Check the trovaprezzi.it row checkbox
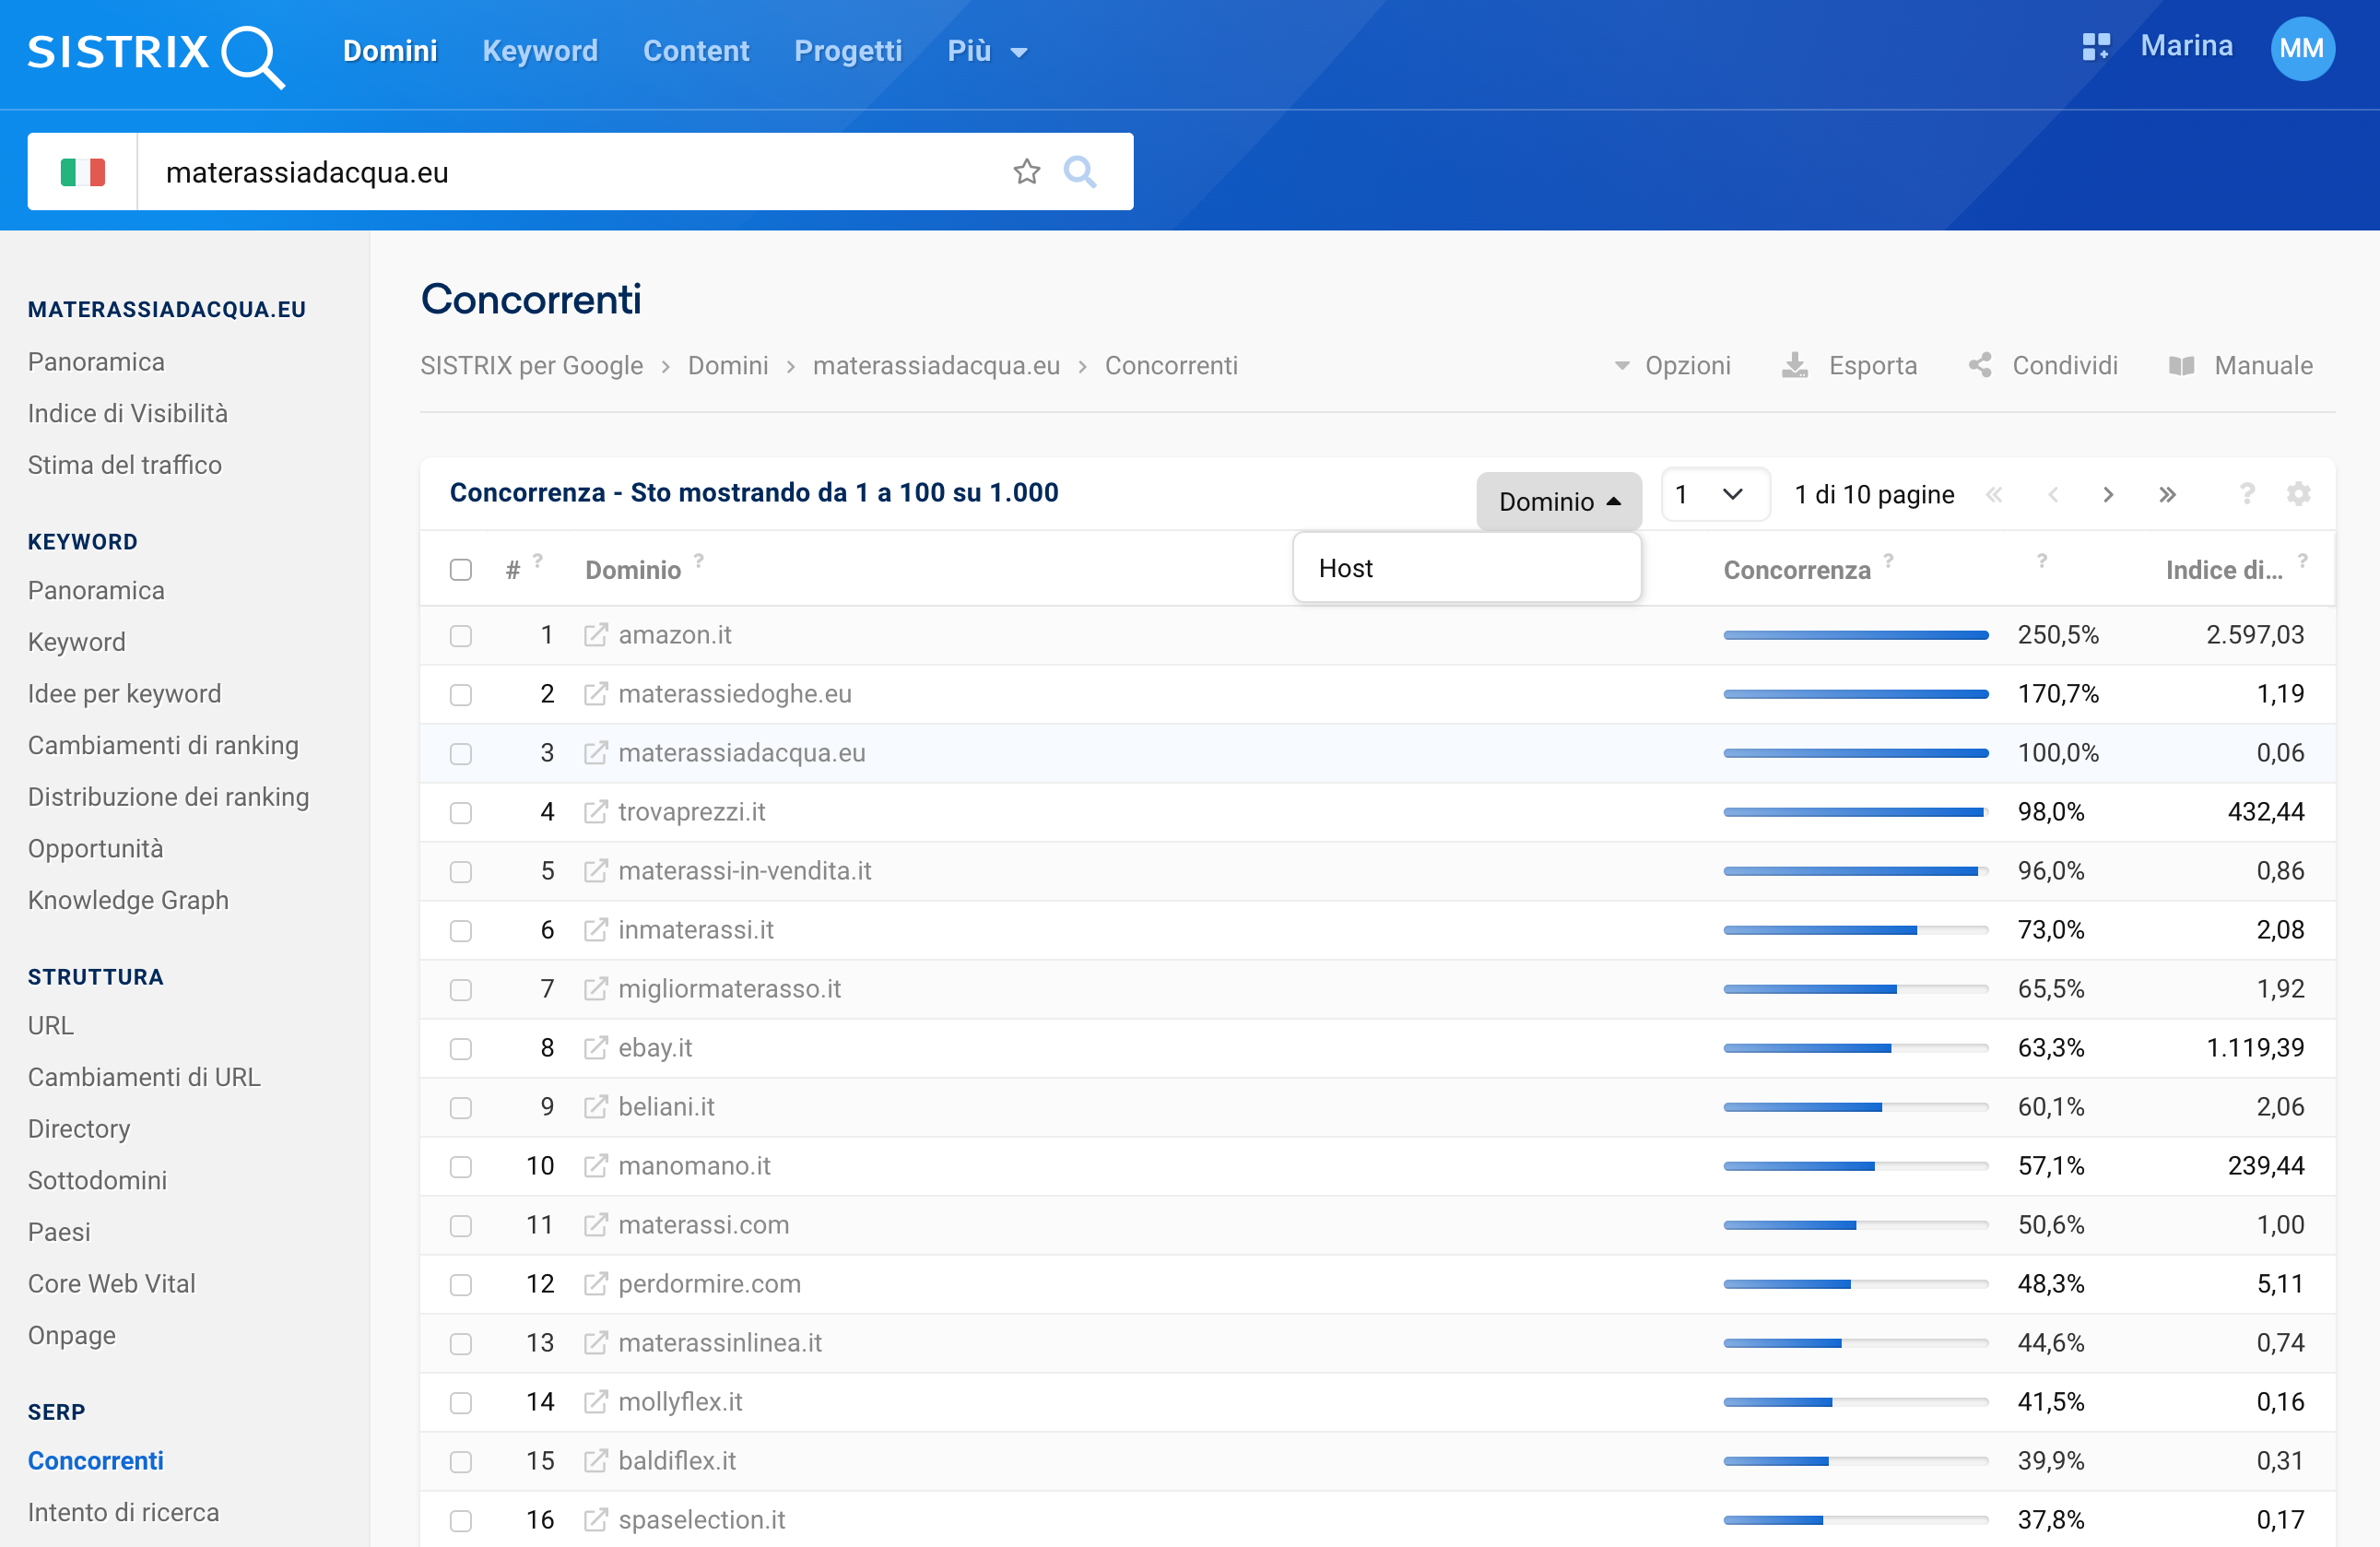Screen dimensions: 2380x1547 pos(461,813)
